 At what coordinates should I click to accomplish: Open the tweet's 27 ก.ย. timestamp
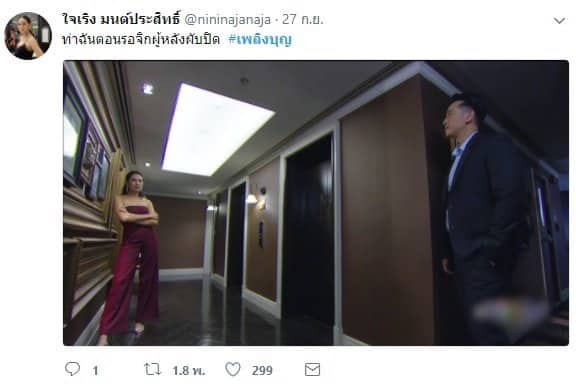click(x=303, y=19)
